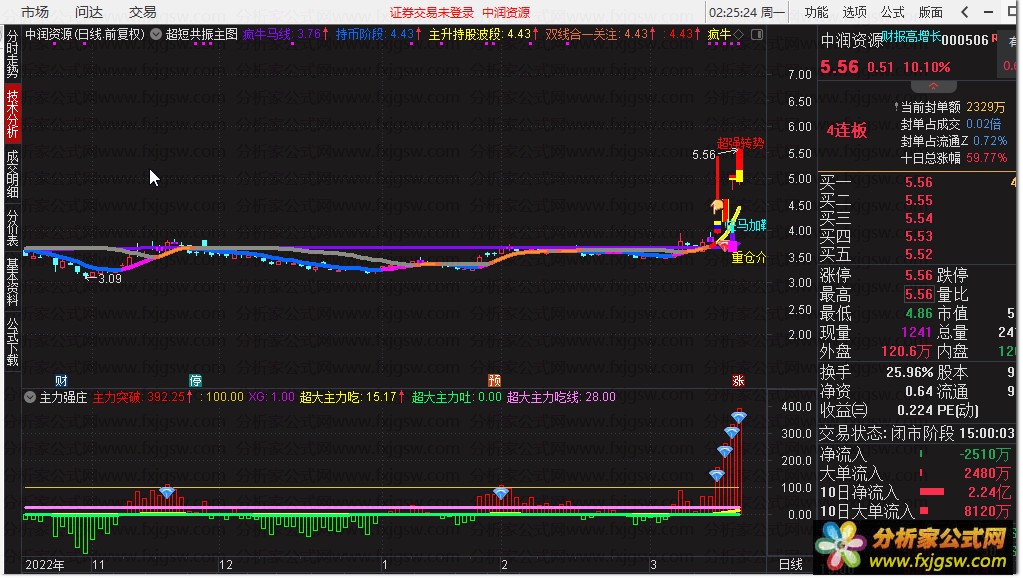Click the second-highest blue diamond signal marker
The height and width of the screenshot is (578, 1023).
731,433
